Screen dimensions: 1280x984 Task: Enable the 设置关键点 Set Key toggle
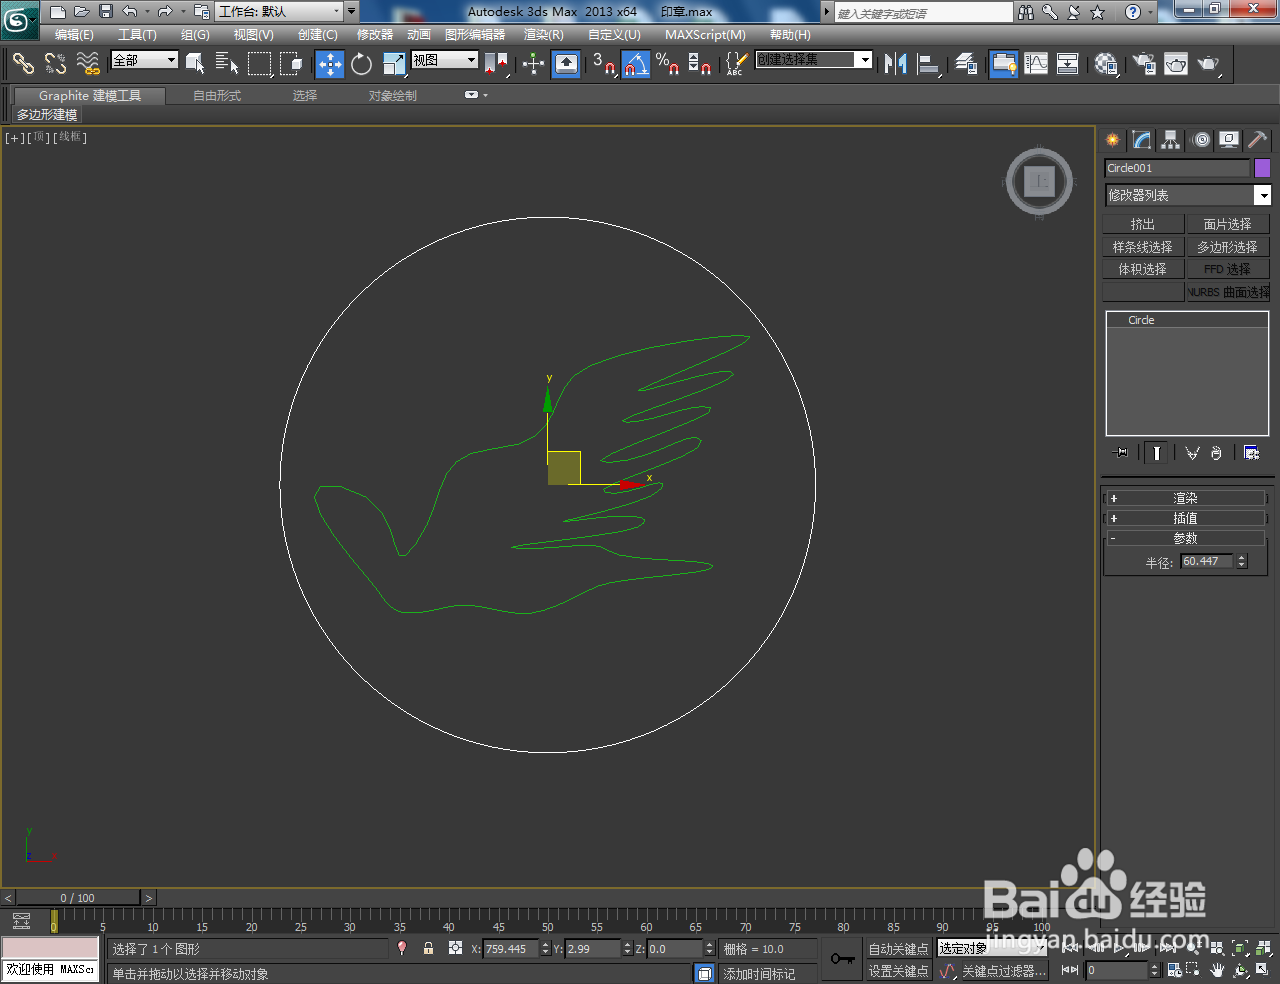point(897,970)
